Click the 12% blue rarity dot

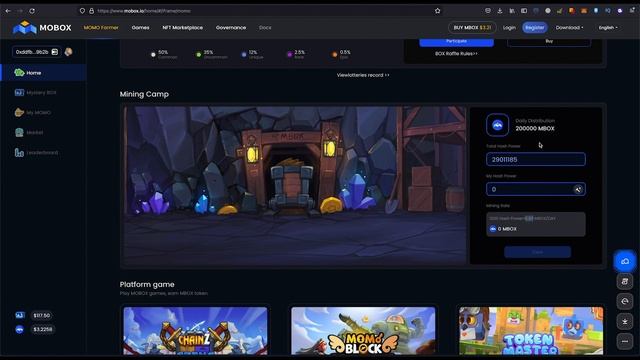(244, 54)
